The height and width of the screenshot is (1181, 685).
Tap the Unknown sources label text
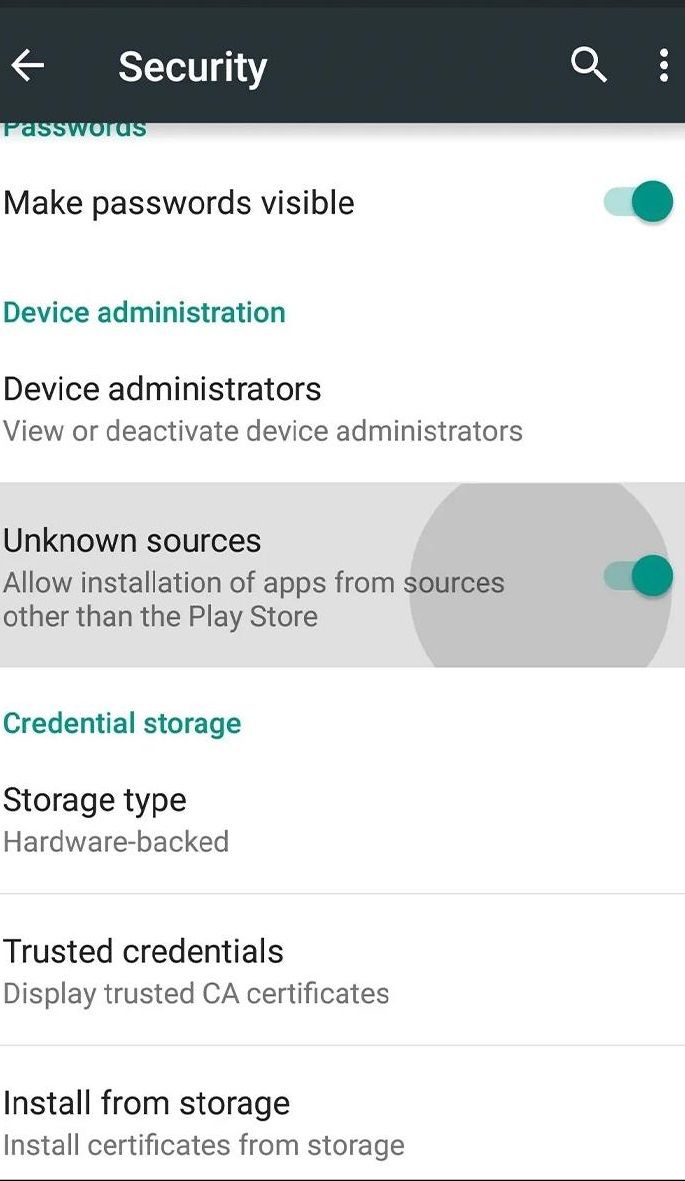click(132, 541)
